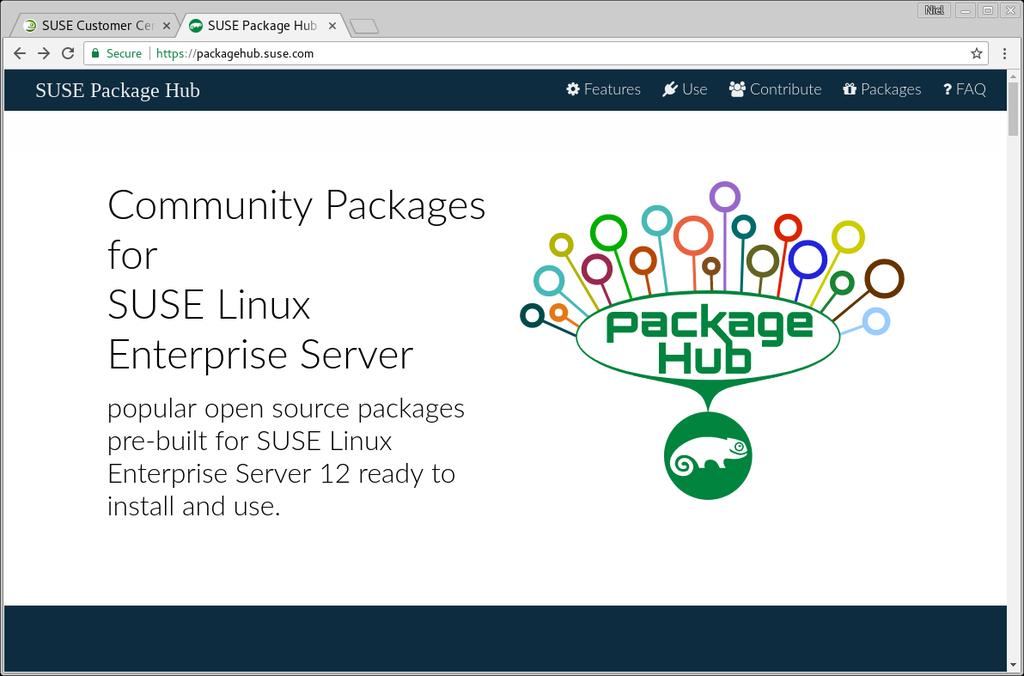Go to the Contribute section
The width and height of the screenshot is (1024, 676).
click(775, 89)
